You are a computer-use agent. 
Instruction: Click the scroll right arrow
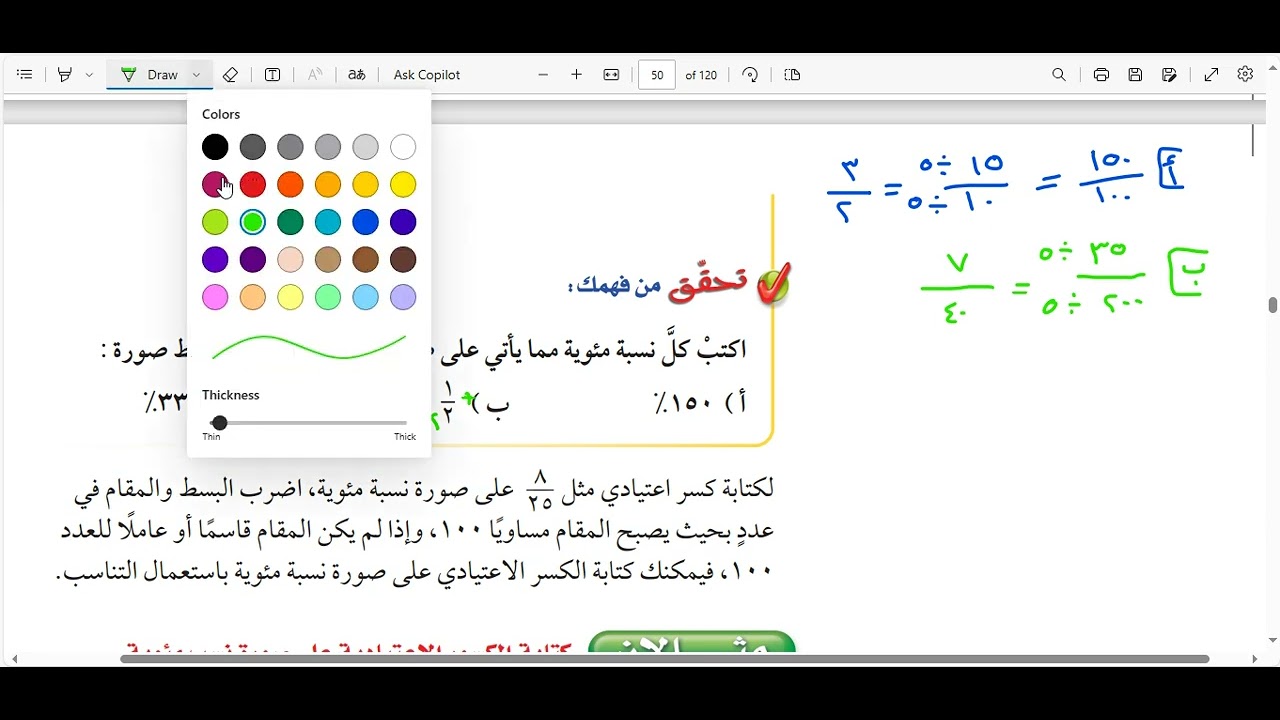click(1255, 659)
